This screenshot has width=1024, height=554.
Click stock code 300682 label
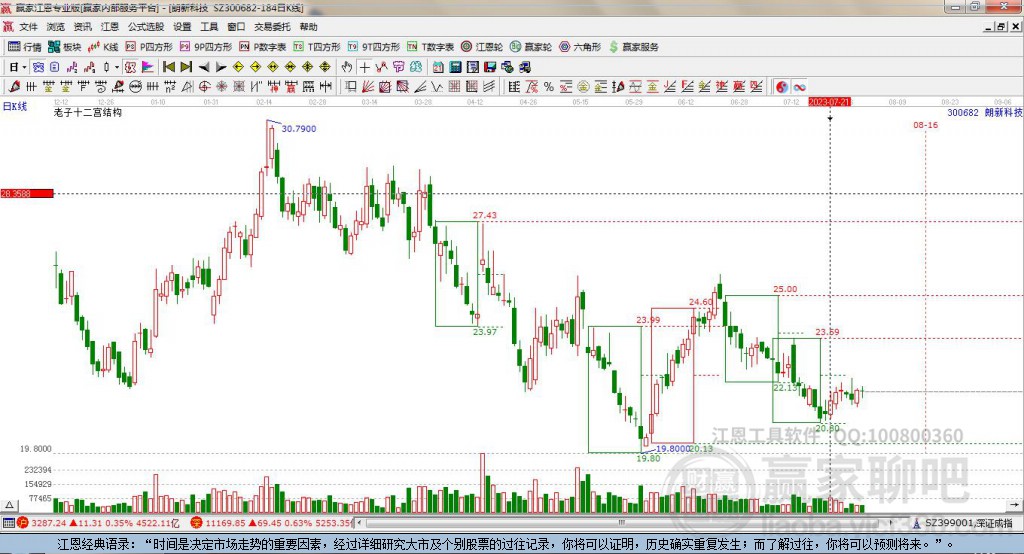point(963,112)
